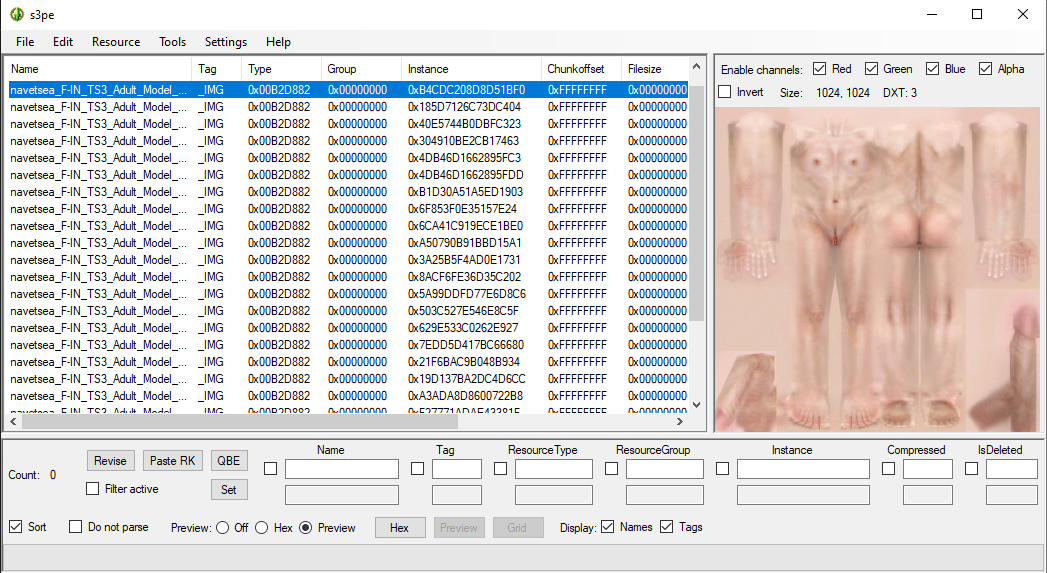
Task: Select the Preview Hex radio button
Action: 262,528
